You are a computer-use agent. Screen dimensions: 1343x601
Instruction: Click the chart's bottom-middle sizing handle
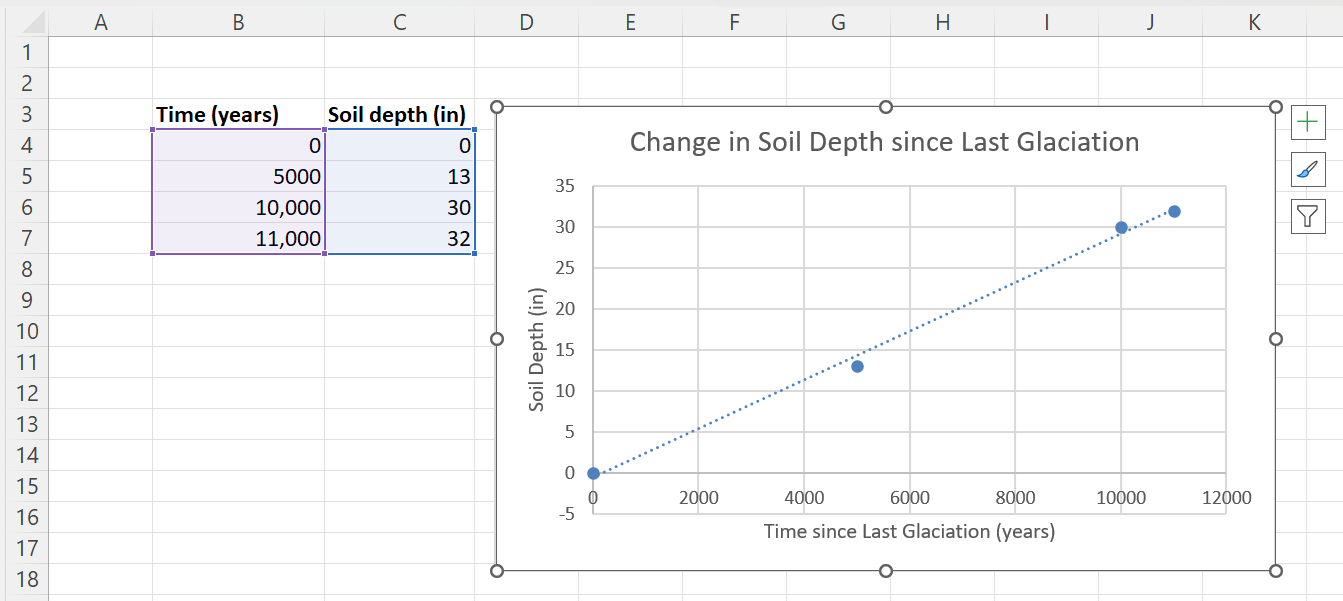pos(885,571)
